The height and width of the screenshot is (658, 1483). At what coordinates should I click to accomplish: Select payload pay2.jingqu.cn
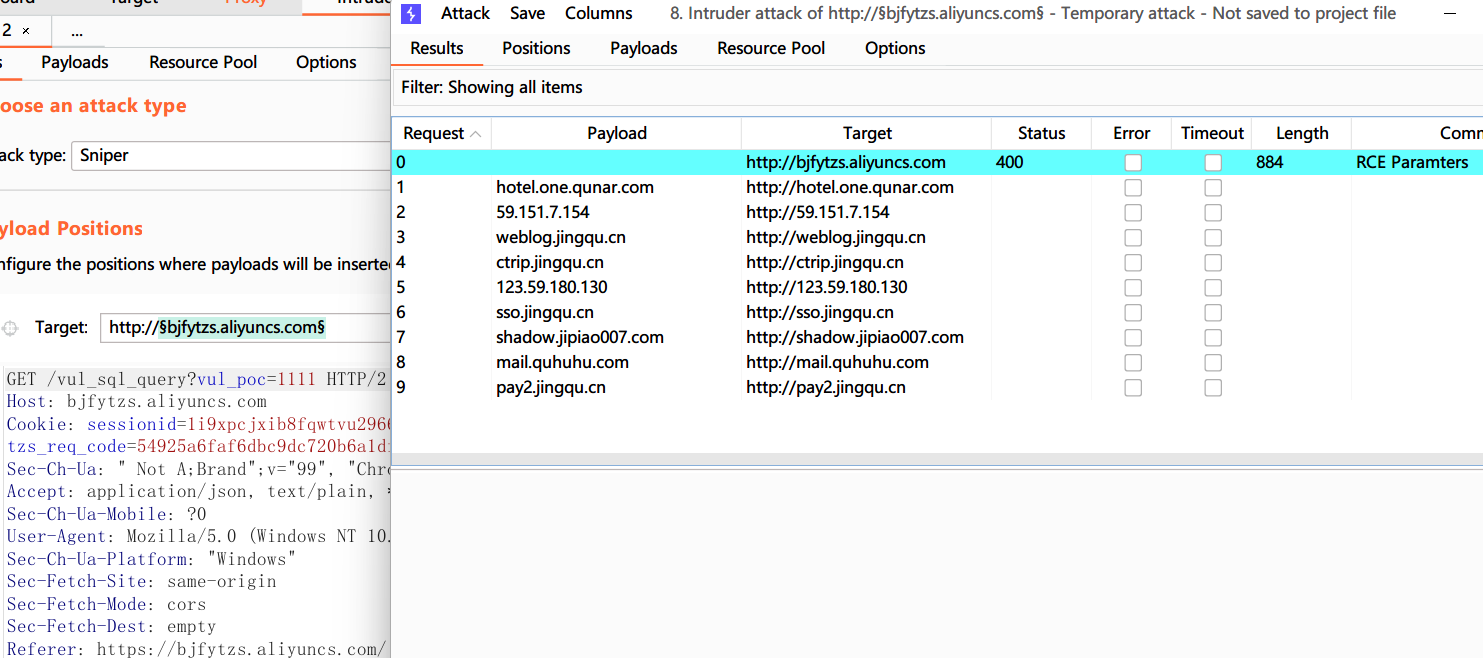(x=551, y=387)
